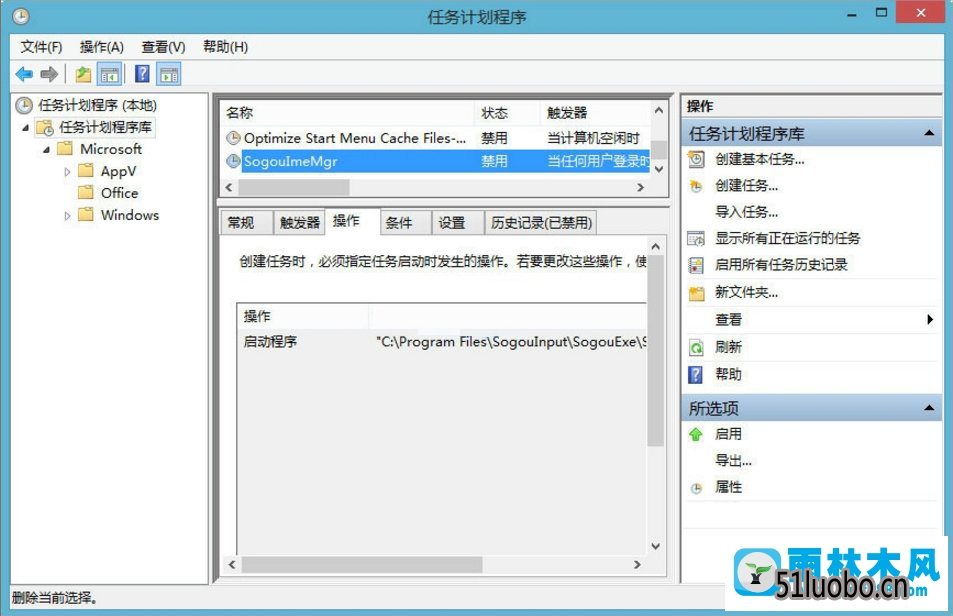Click the 创建任务 icon
953x616 pixels.
point(697,186)
